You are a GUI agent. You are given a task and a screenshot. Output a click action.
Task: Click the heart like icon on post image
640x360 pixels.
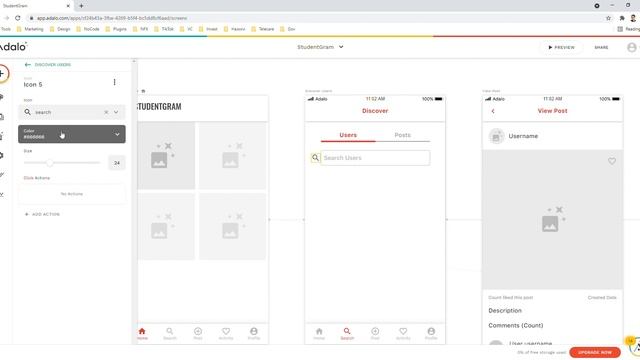612,161
